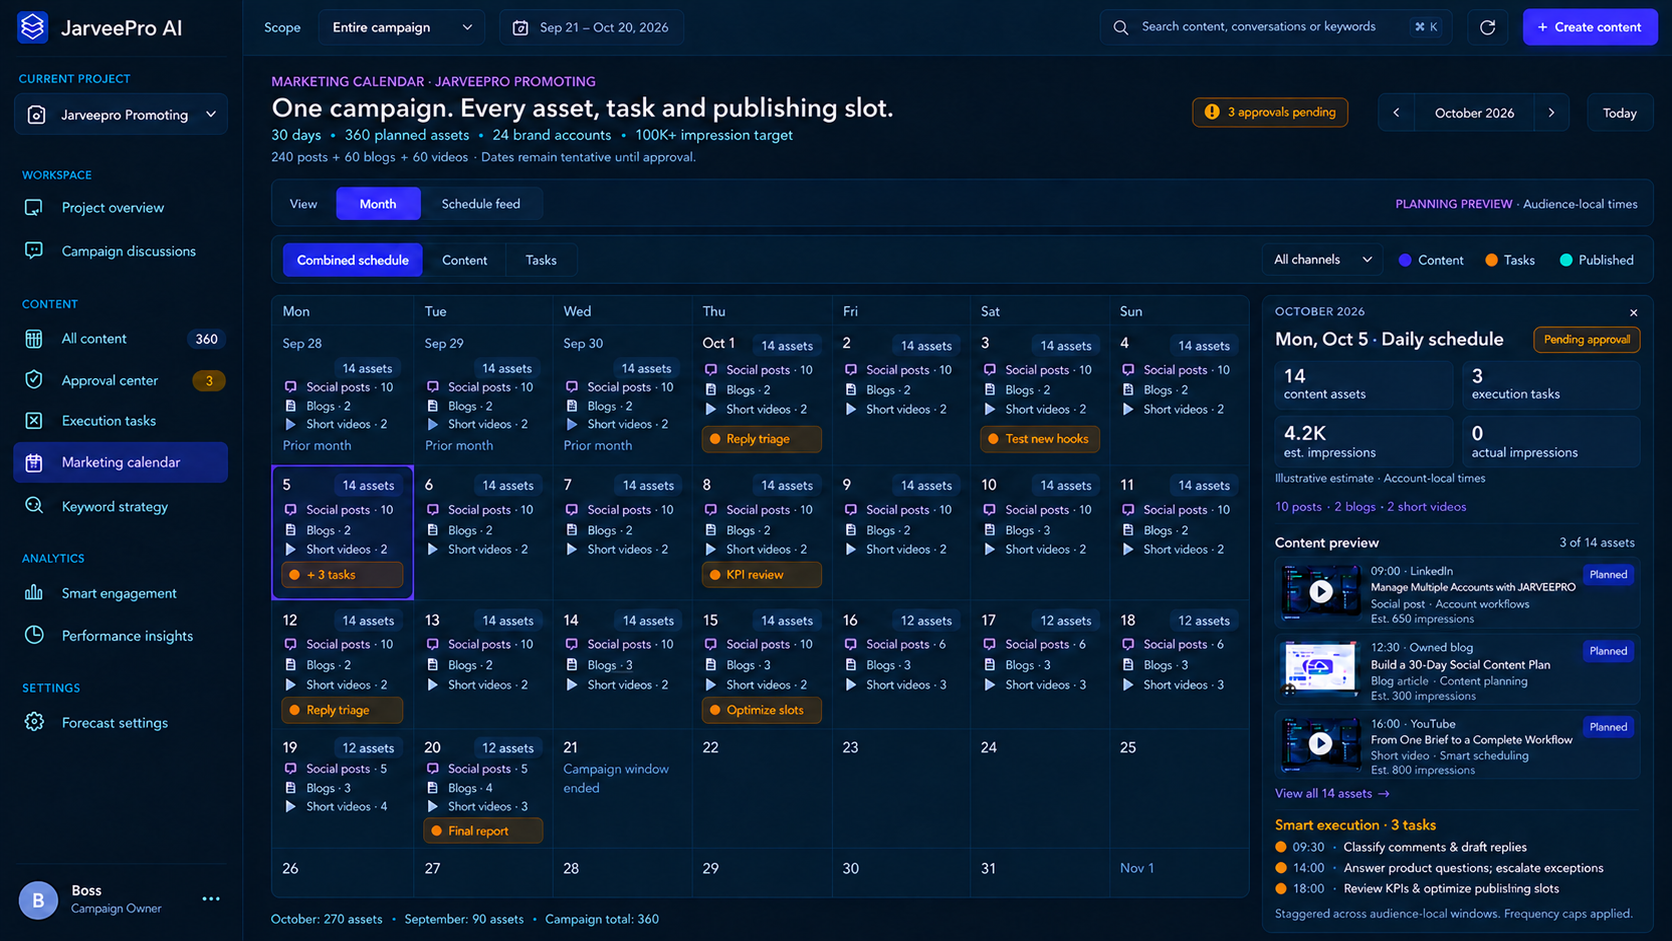Click the 14:00 Answer product questions task
The image size is (1672, 941).
[x=1439, y=868]
